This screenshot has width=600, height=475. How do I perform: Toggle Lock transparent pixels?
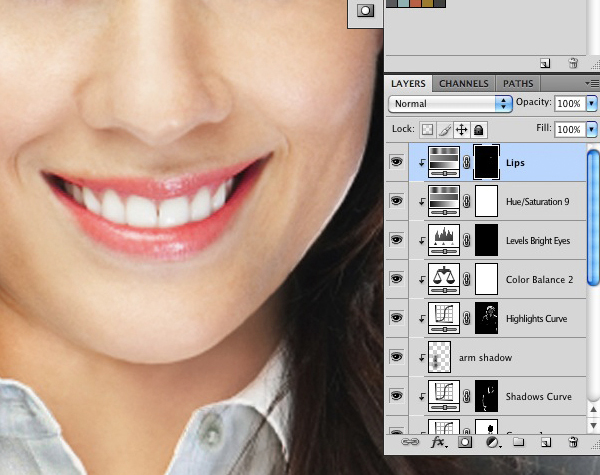pos(427,130)
